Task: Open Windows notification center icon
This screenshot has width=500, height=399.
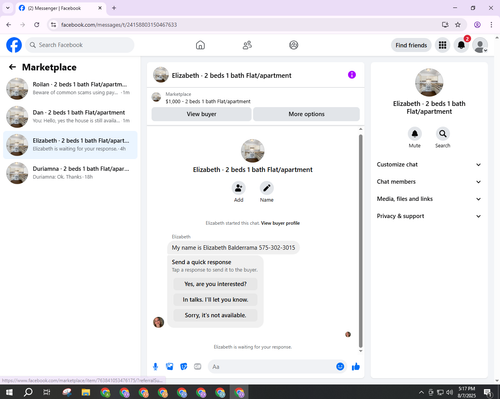Action: tap(488, 392)
